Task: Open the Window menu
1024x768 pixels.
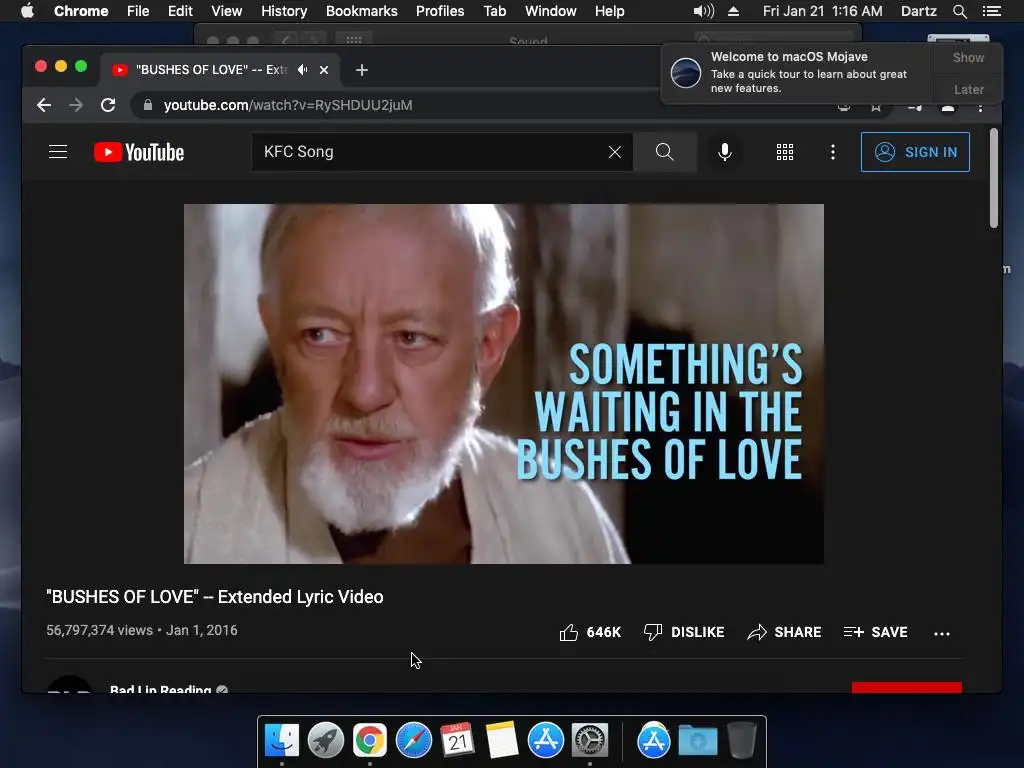Action: point(551,11)
